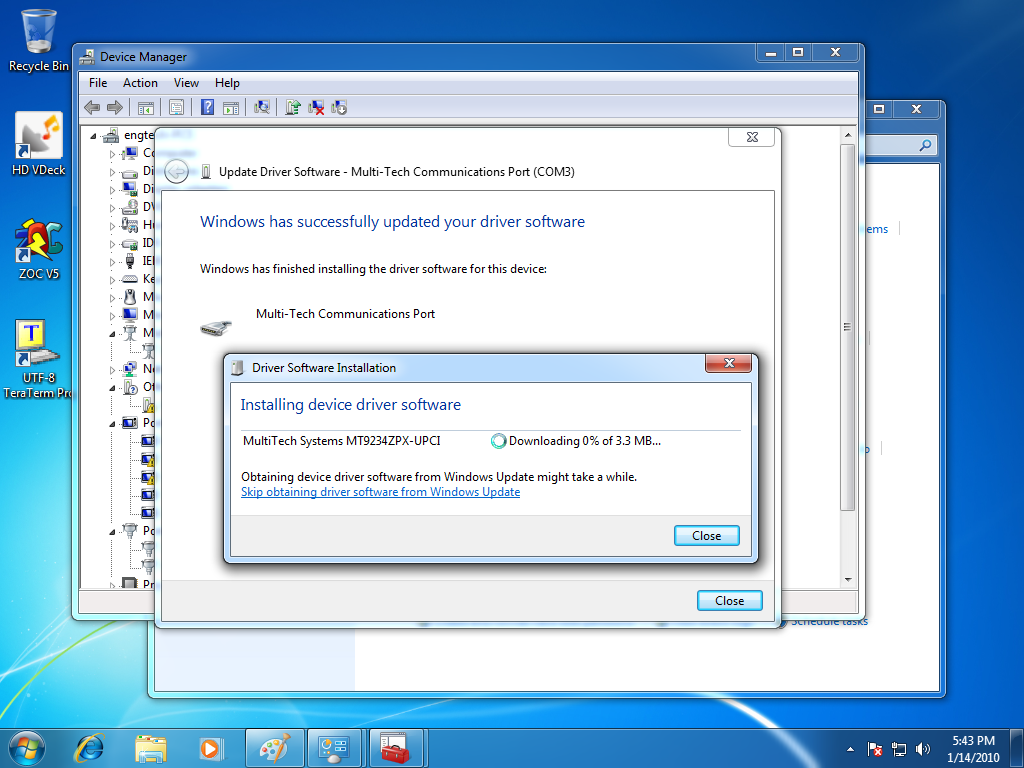Open the Action menu

click(x=140, y=83)
